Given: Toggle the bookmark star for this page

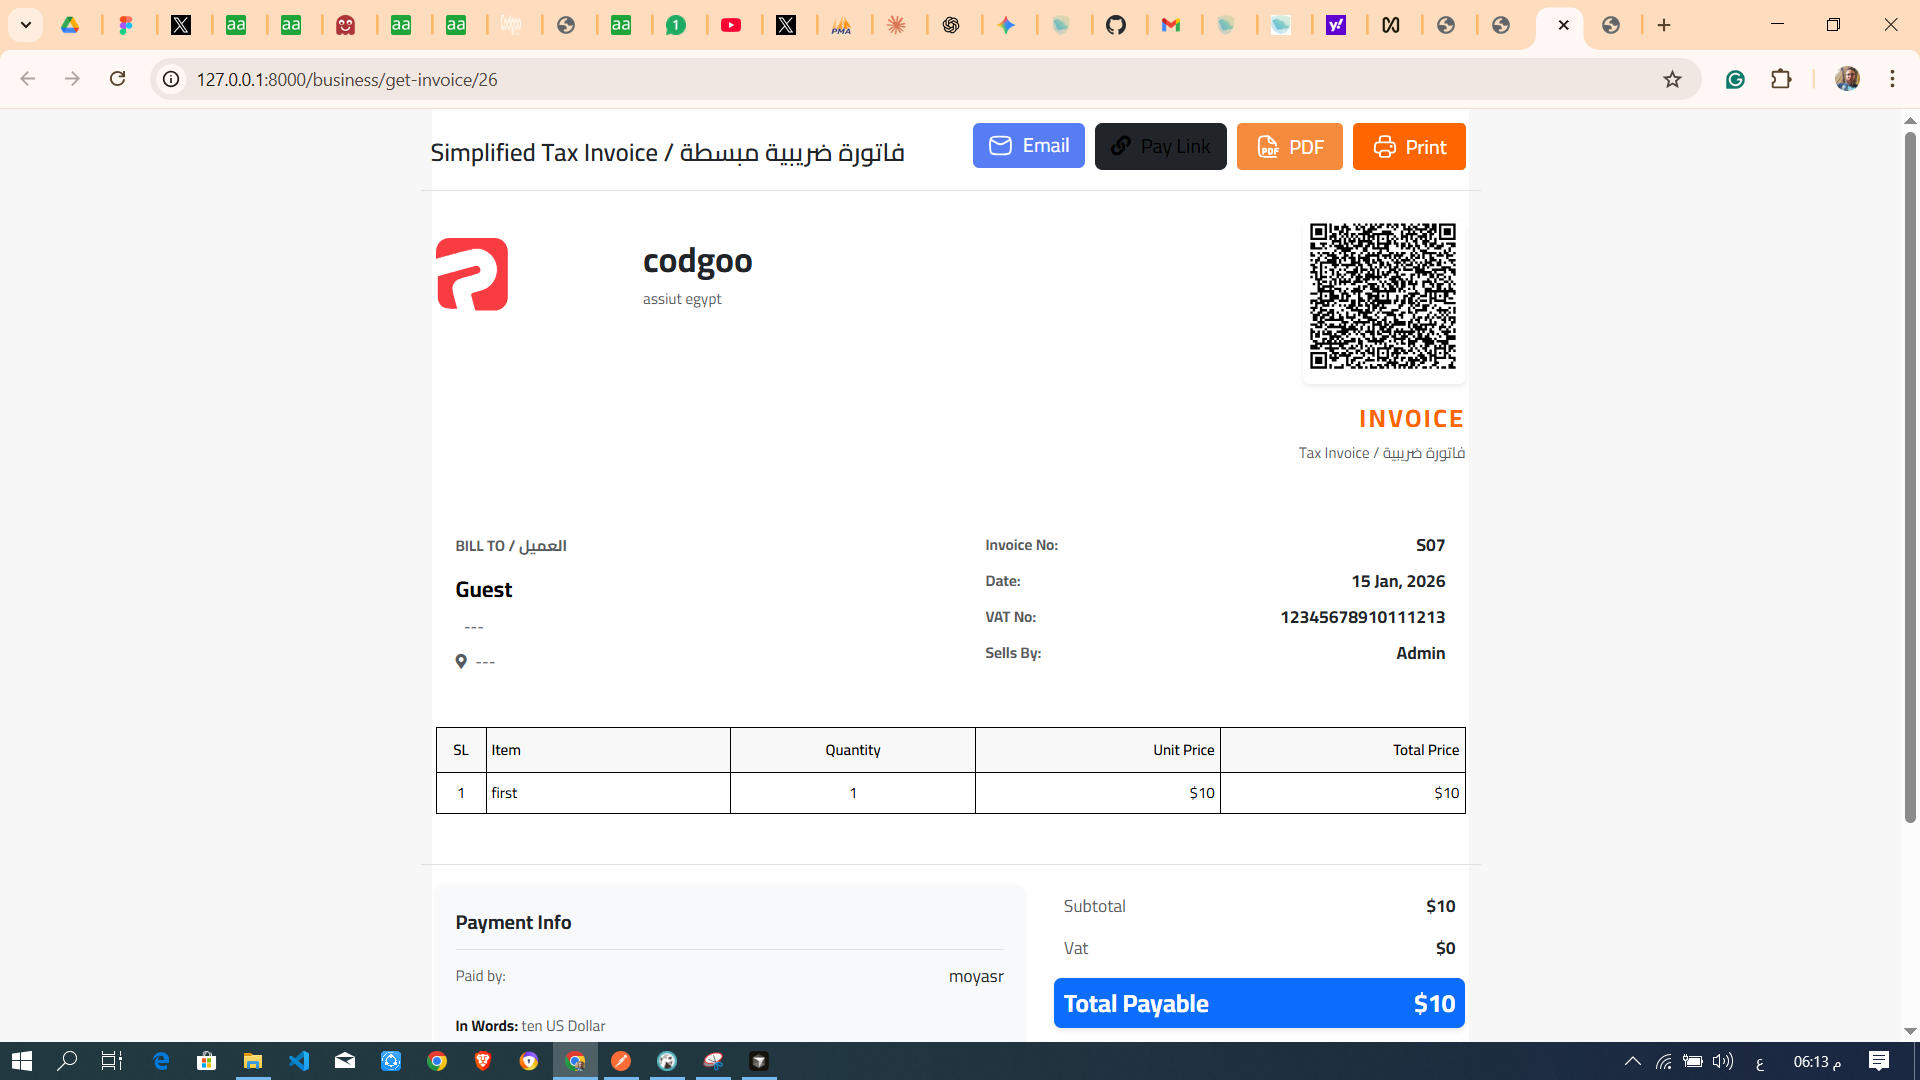Looking at the screenshot, I should tap(1673, 79).
